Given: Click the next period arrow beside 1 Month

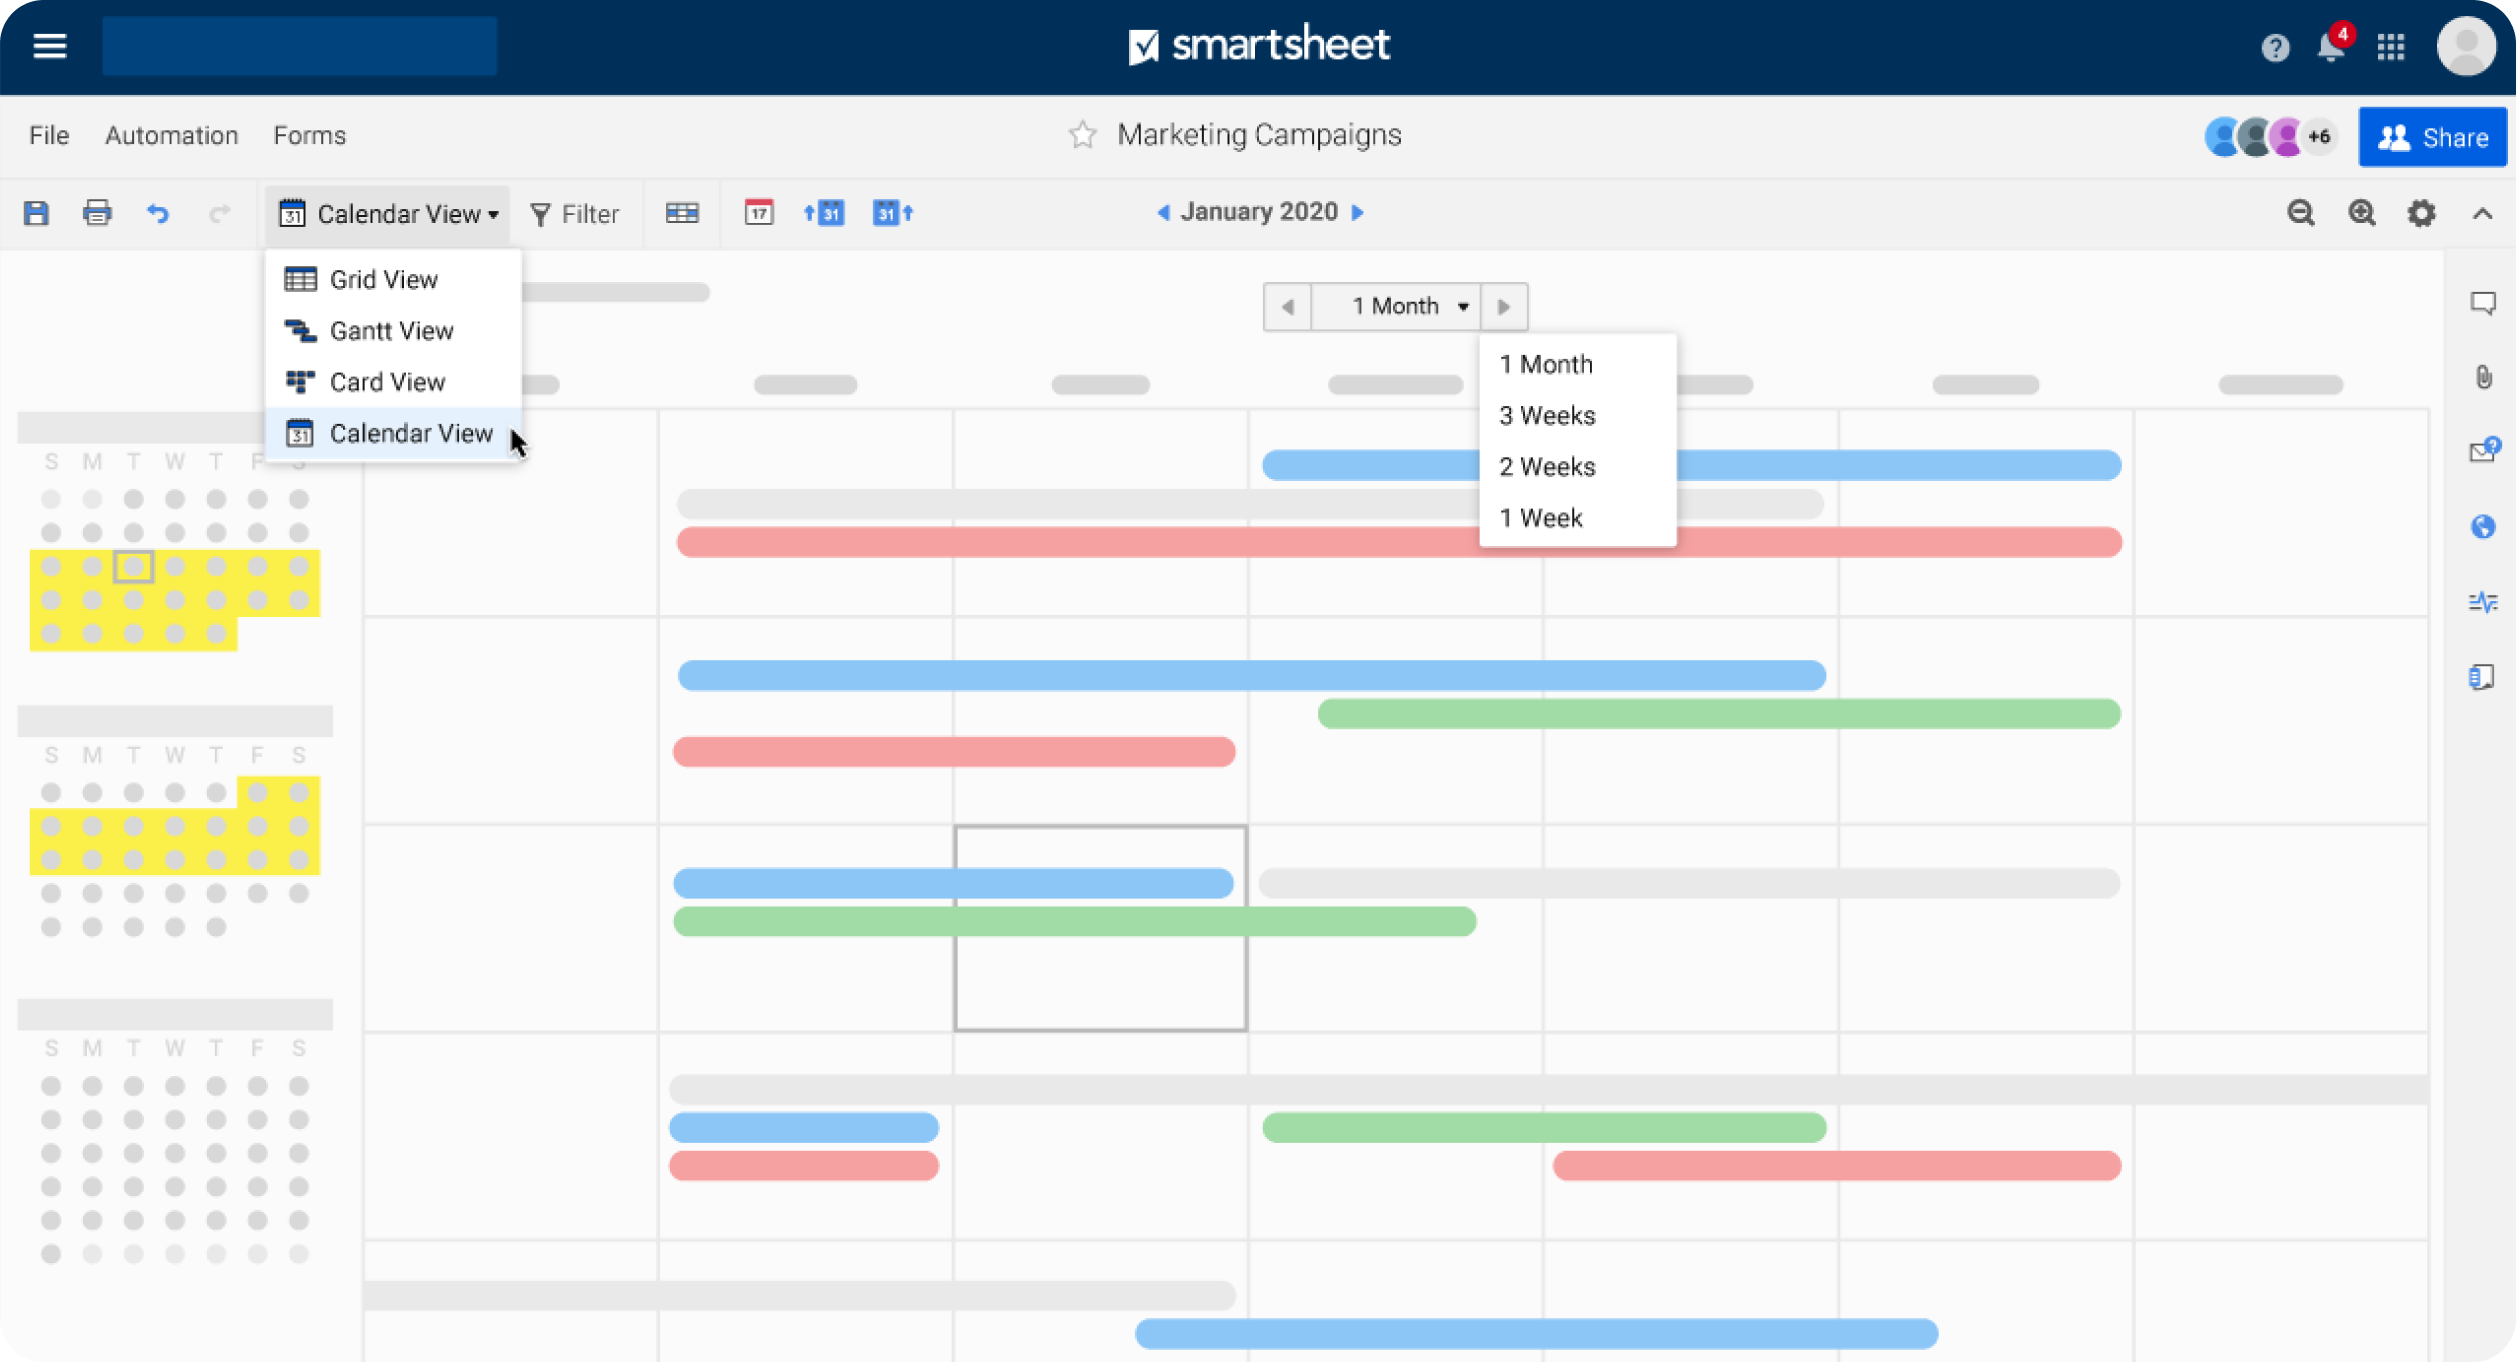Looking at the screenshot, I should [x=1504, y=307].
